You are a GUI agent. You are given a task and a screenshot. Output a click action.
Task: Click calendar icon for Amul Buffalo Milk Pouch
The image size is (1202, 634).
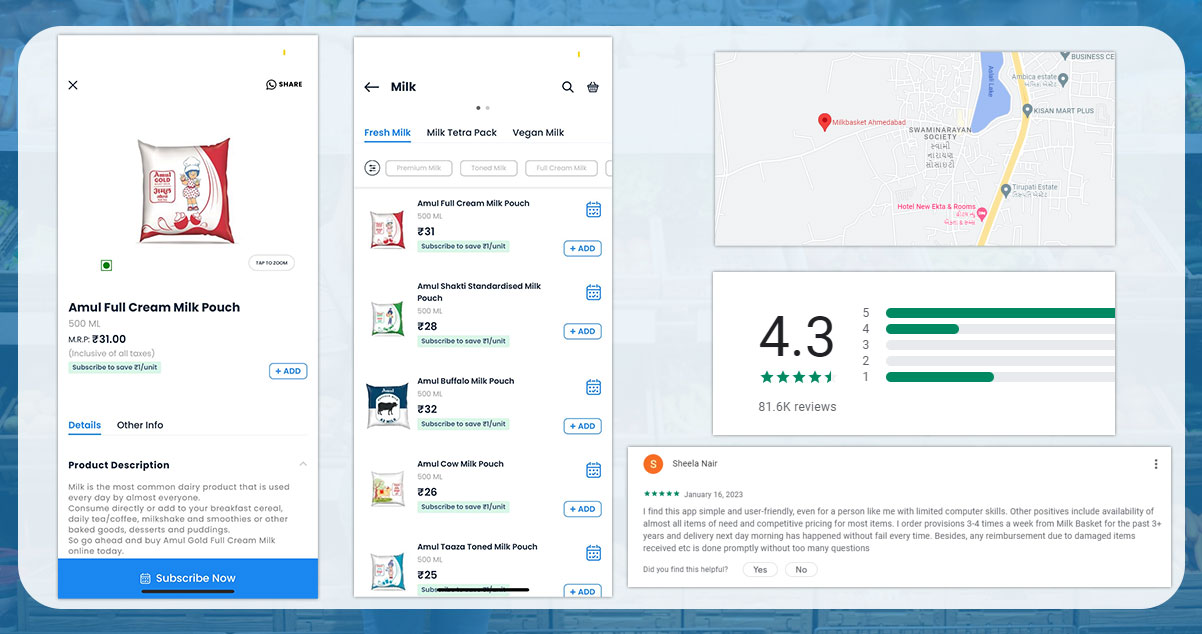(593, 387)
